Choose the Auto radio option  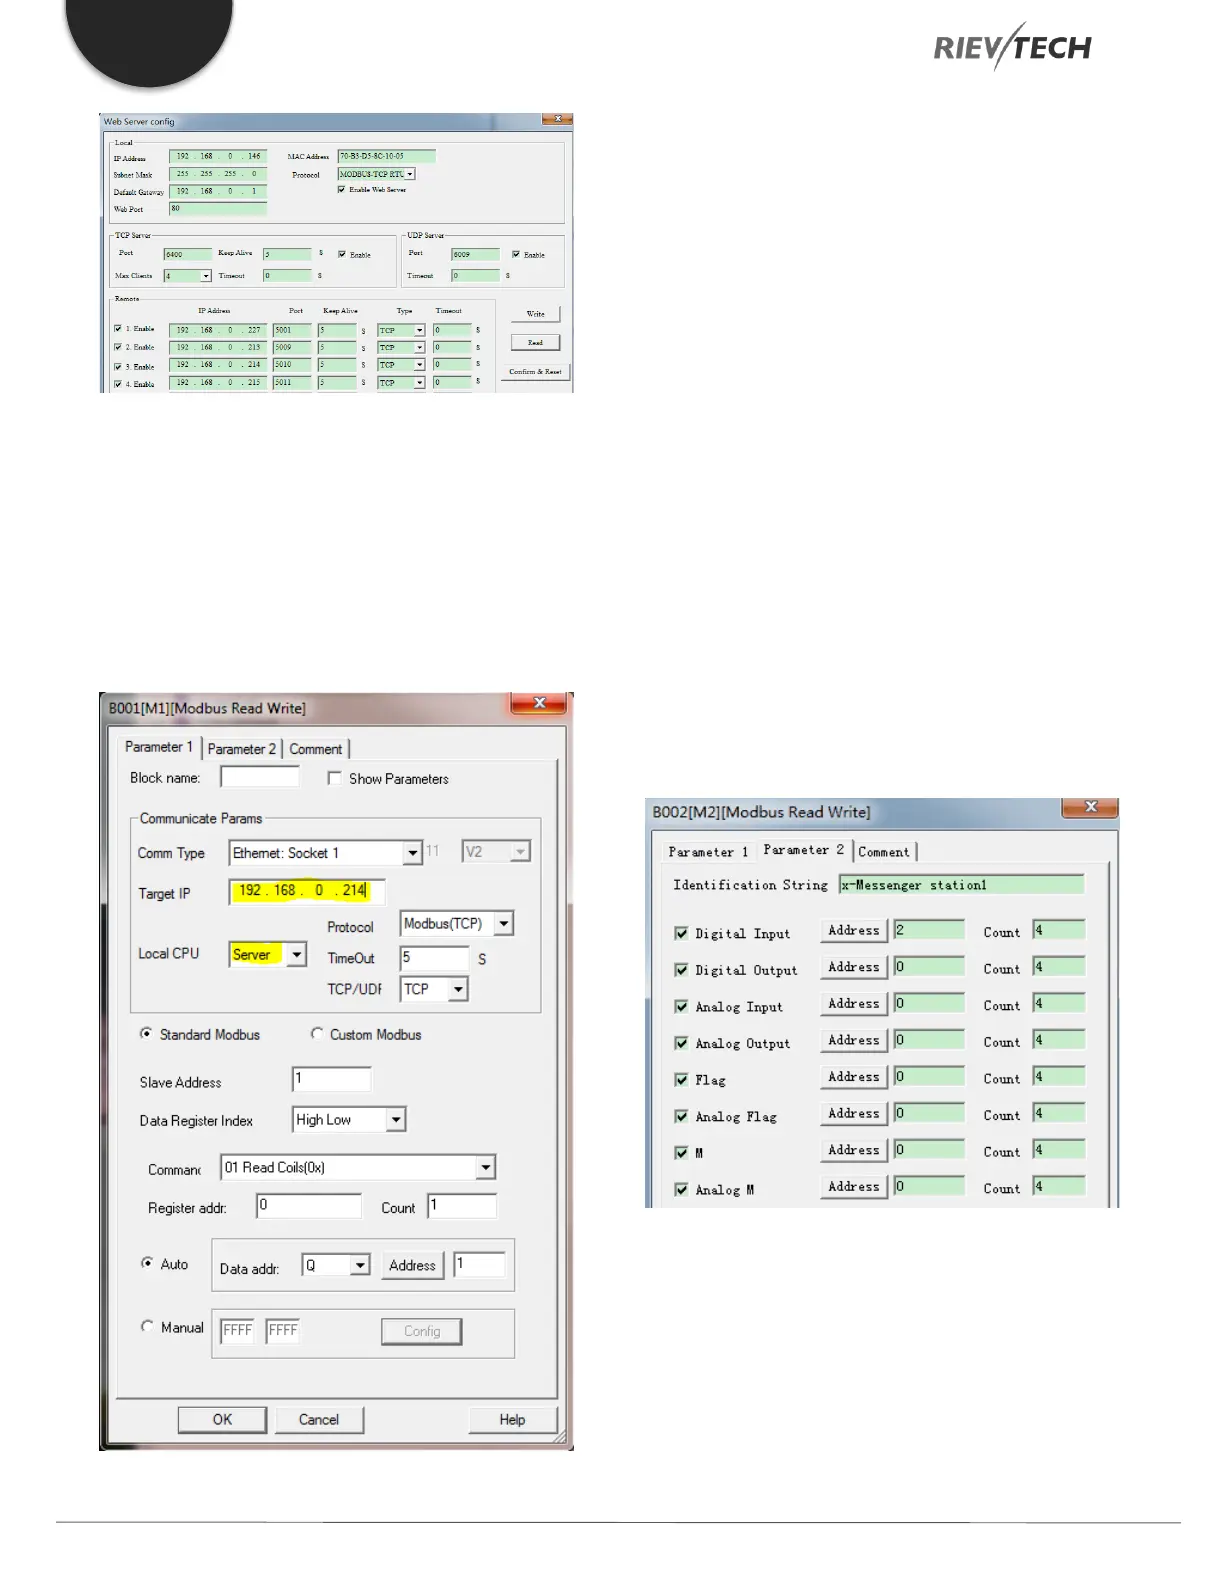[147, 1263]
